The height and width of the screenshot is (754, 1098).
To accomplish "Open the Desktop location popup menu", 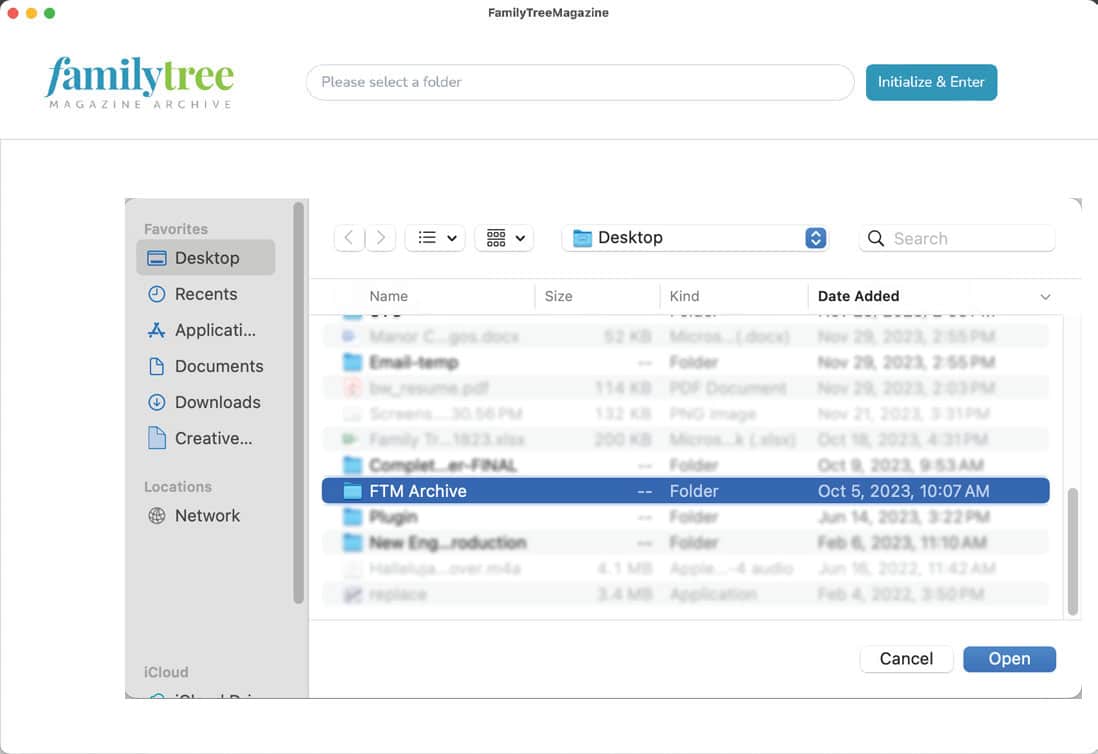I will coord(695,238).
